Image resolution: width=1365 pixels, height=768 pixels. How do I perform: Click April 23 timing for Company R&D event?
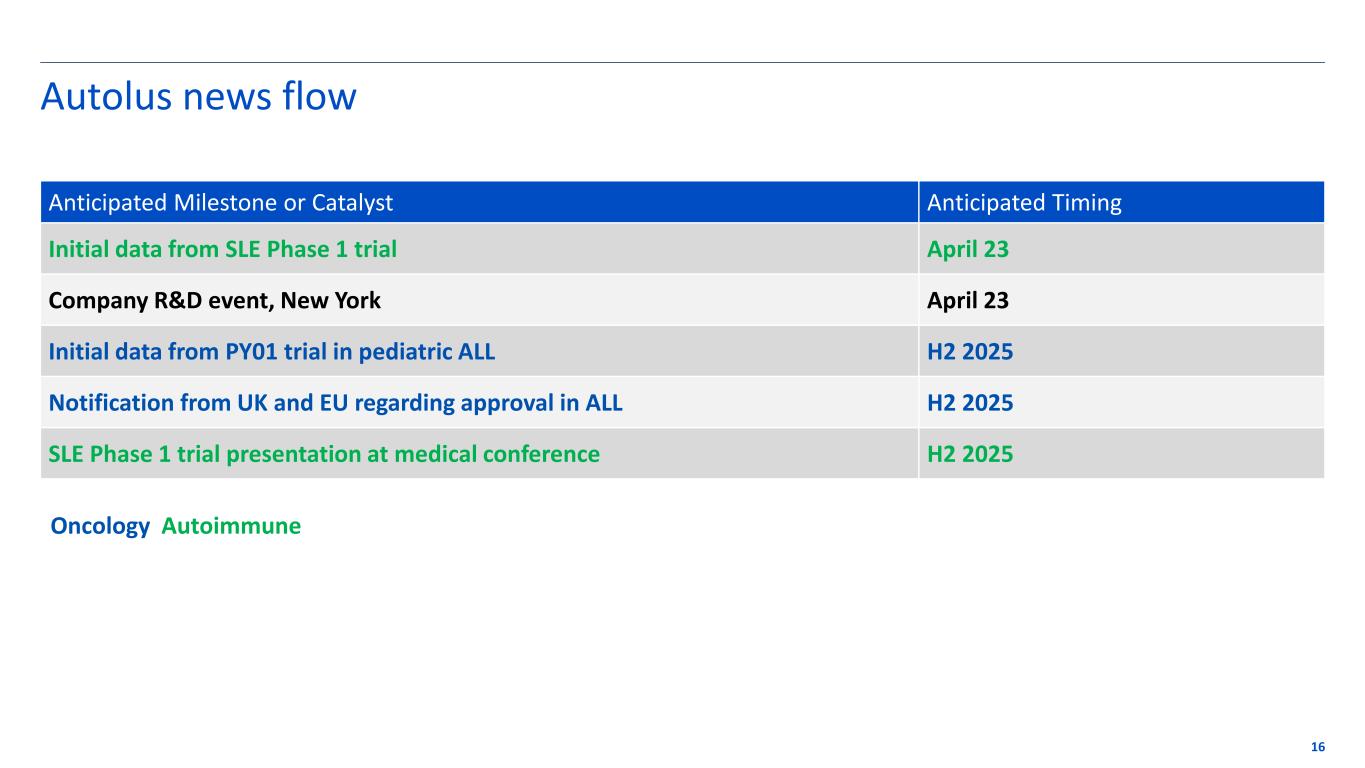click(x=968, y=301)
